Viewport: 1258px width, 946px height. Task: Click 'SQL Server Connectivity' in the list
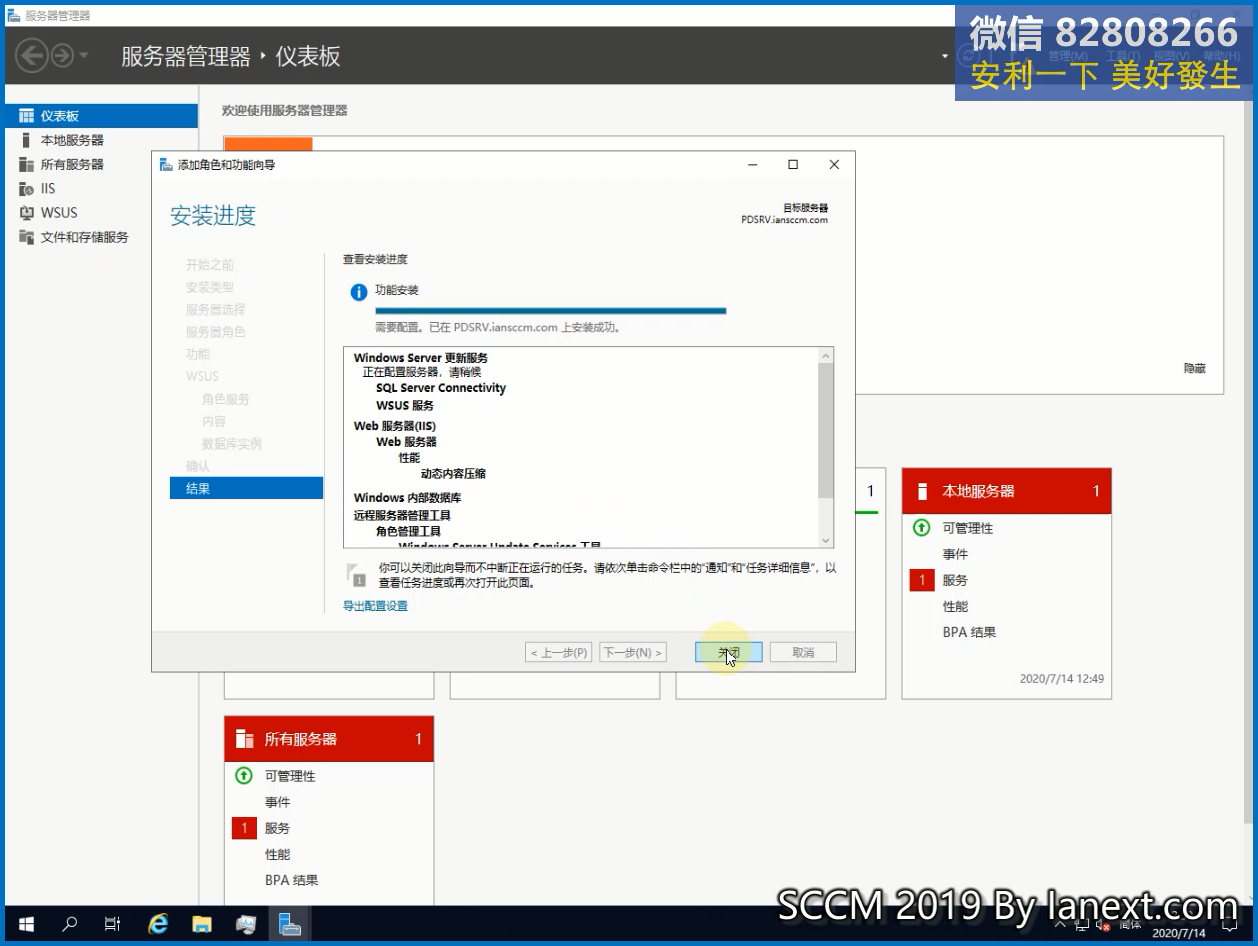[441, 388]
